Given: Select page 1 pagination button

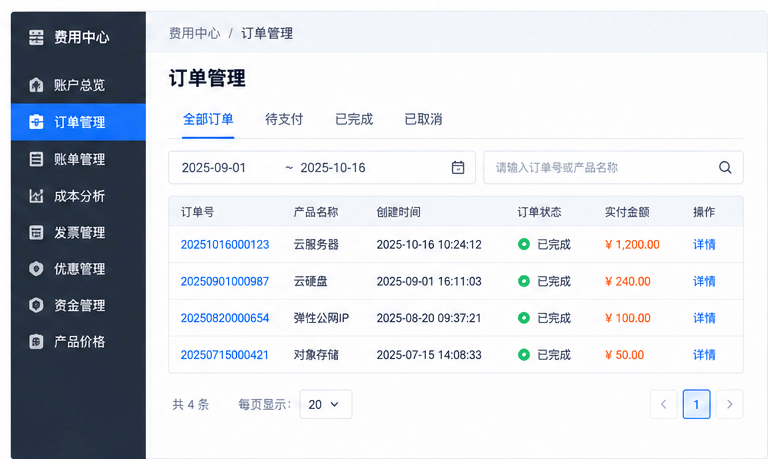Looking at the screenshot, I should (696, 404).
